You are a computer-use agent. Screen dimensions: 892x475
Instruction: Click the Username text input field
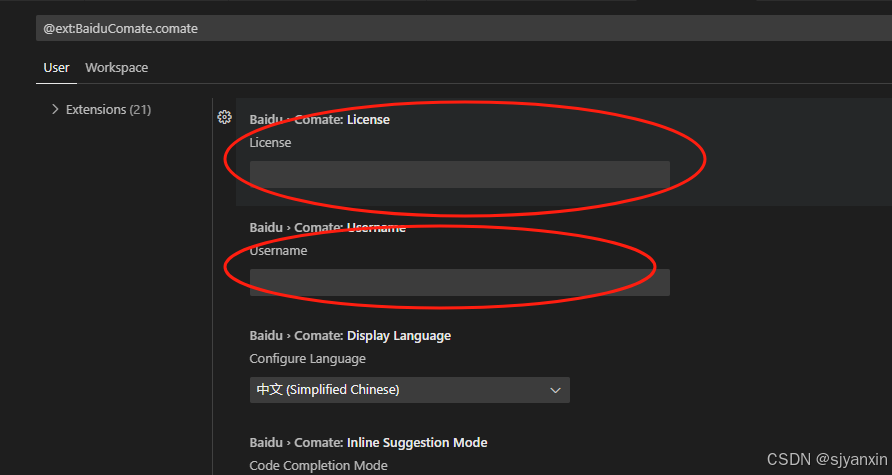(460, 282)
